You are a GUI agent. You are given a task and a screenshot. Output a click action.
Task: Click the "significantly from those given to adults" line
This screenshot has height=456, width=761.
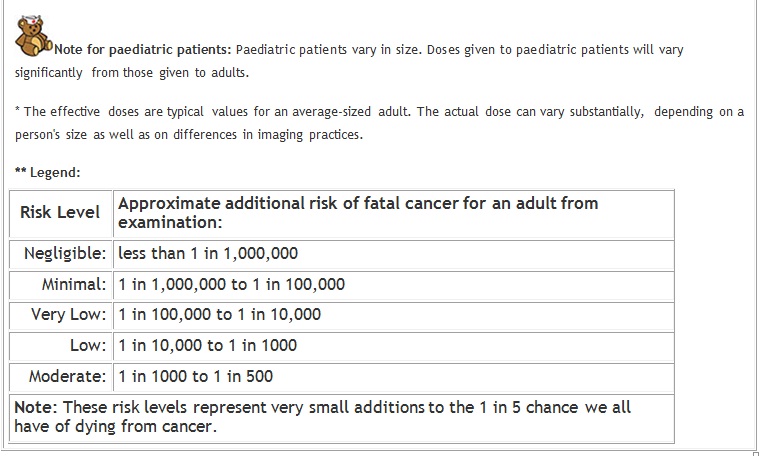[132, 73]
